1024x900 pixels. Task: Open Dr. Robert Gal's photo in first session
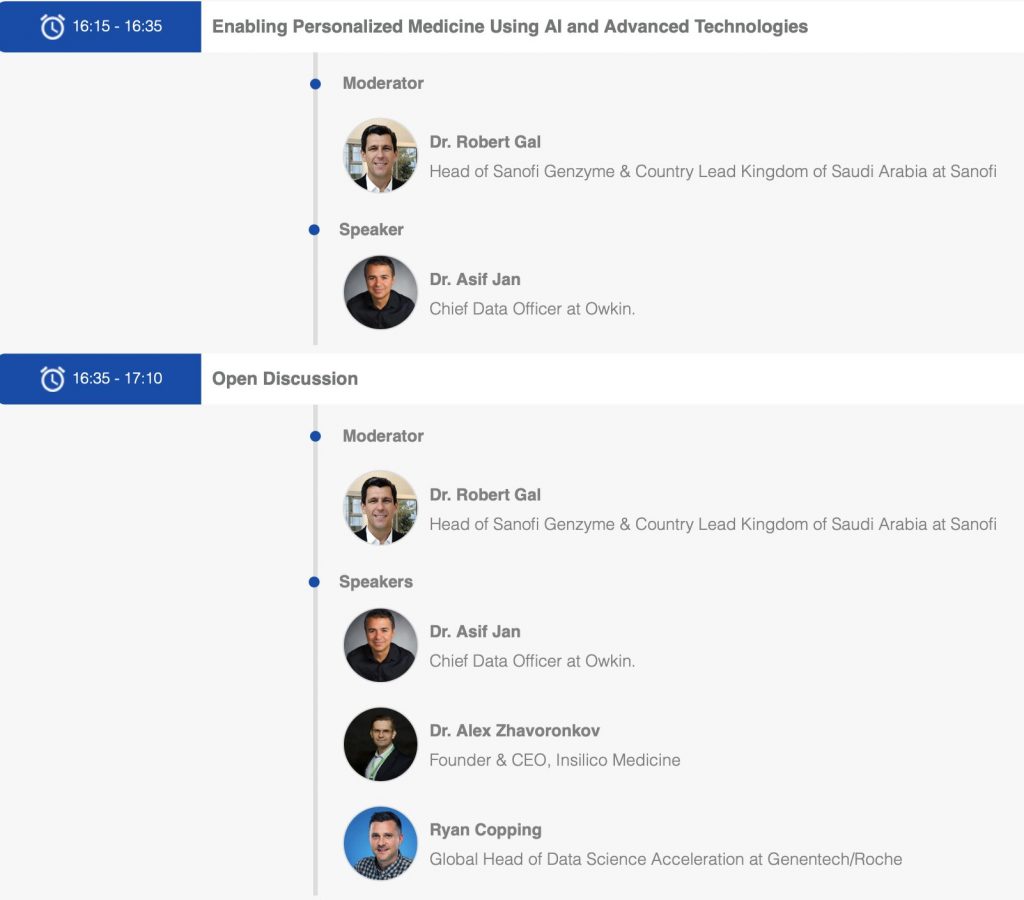click(380, 155)
